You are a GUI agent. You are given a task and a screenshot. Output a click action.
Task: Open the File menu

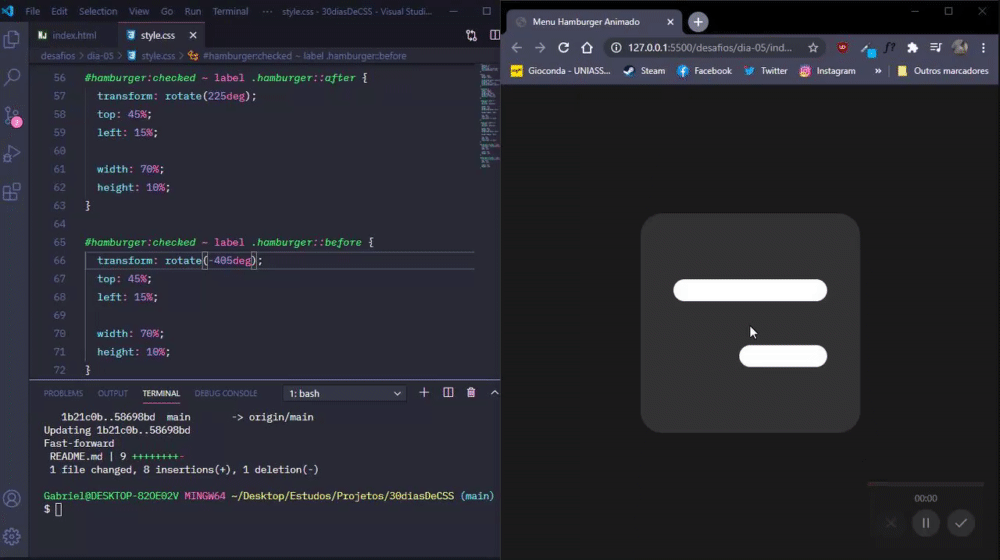pyautogui.click(x=33, y=11)
